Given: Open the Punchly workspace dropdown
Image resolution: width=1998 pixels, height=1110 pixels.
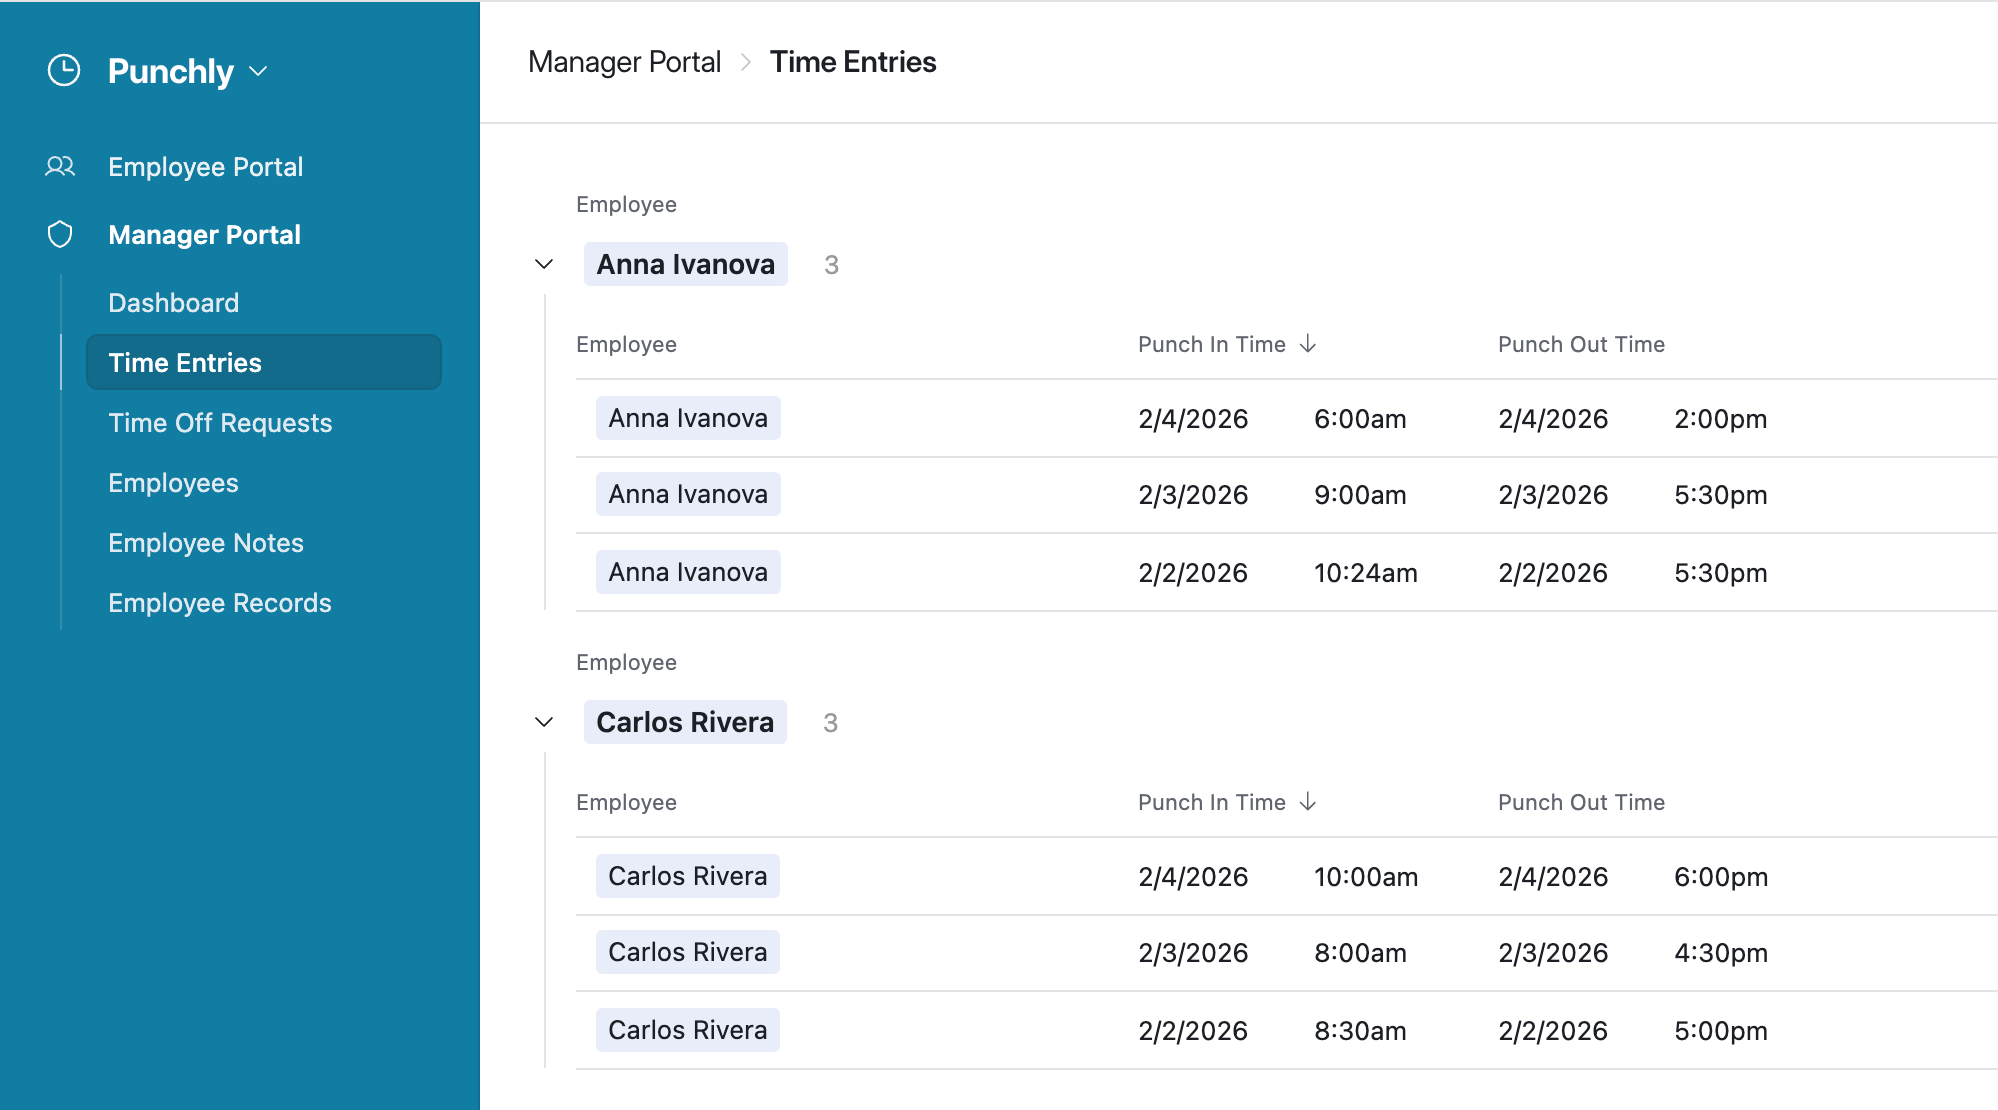Looking at the screenshot, I should (x=258, y=71).
